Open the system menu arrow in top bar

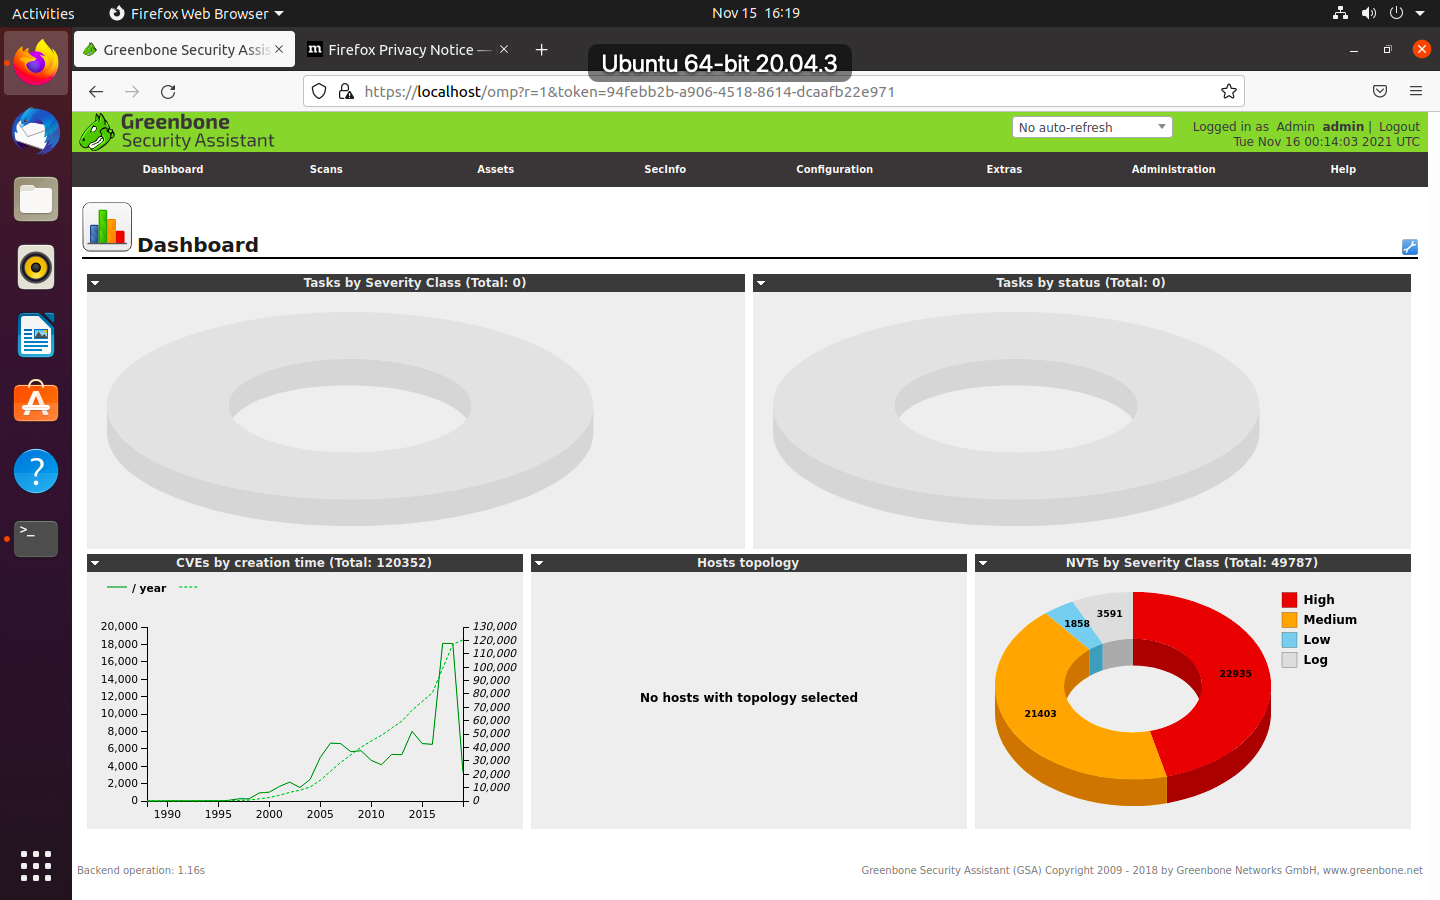click(1420, 13)
